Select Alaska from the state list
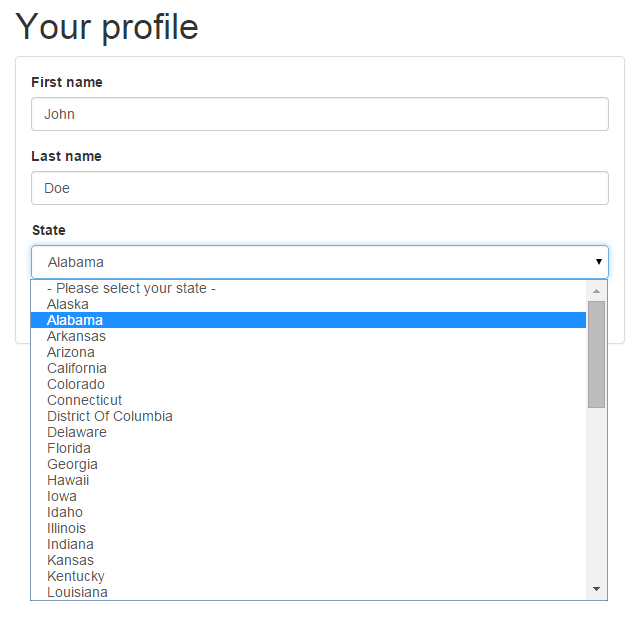 point(308,304)
